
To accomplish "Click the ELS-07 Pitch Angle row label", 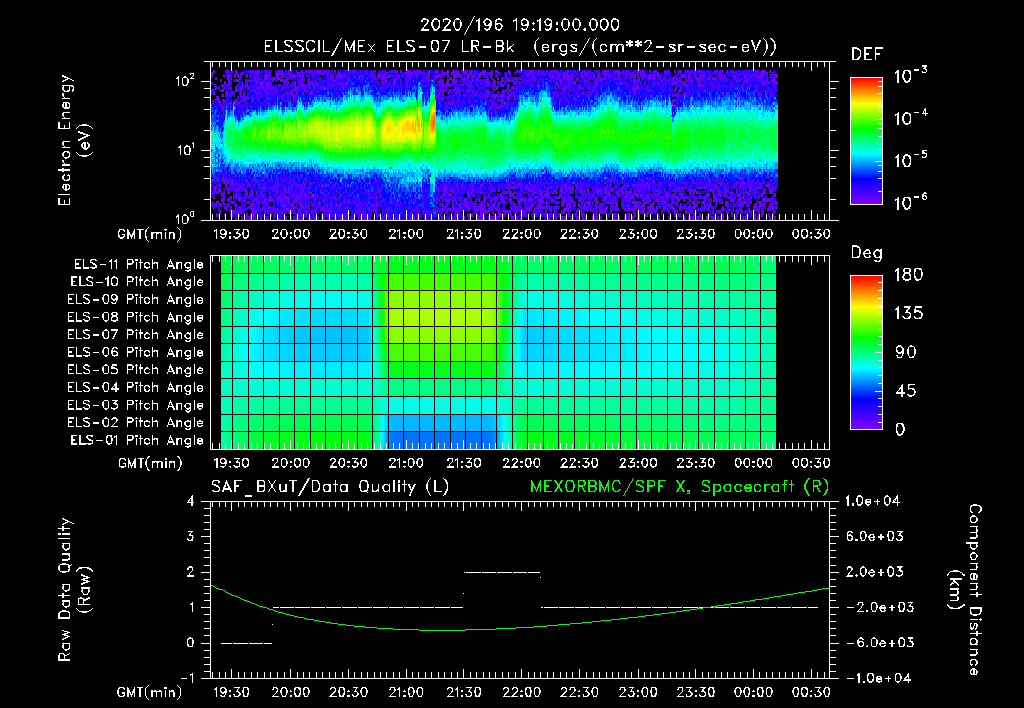I will click(136, 334).
